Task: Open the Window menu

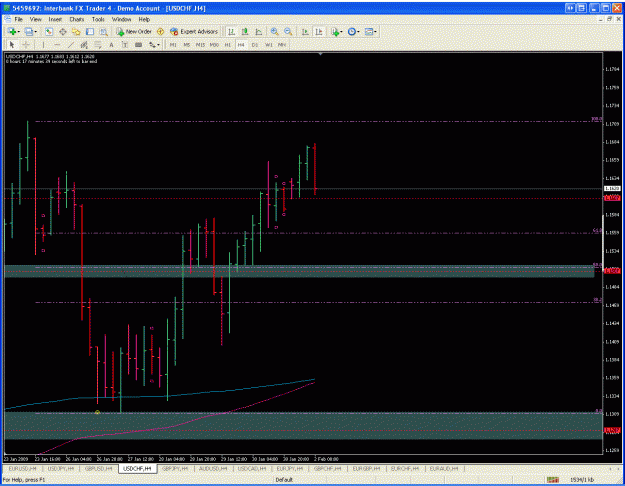Action: 121,19
